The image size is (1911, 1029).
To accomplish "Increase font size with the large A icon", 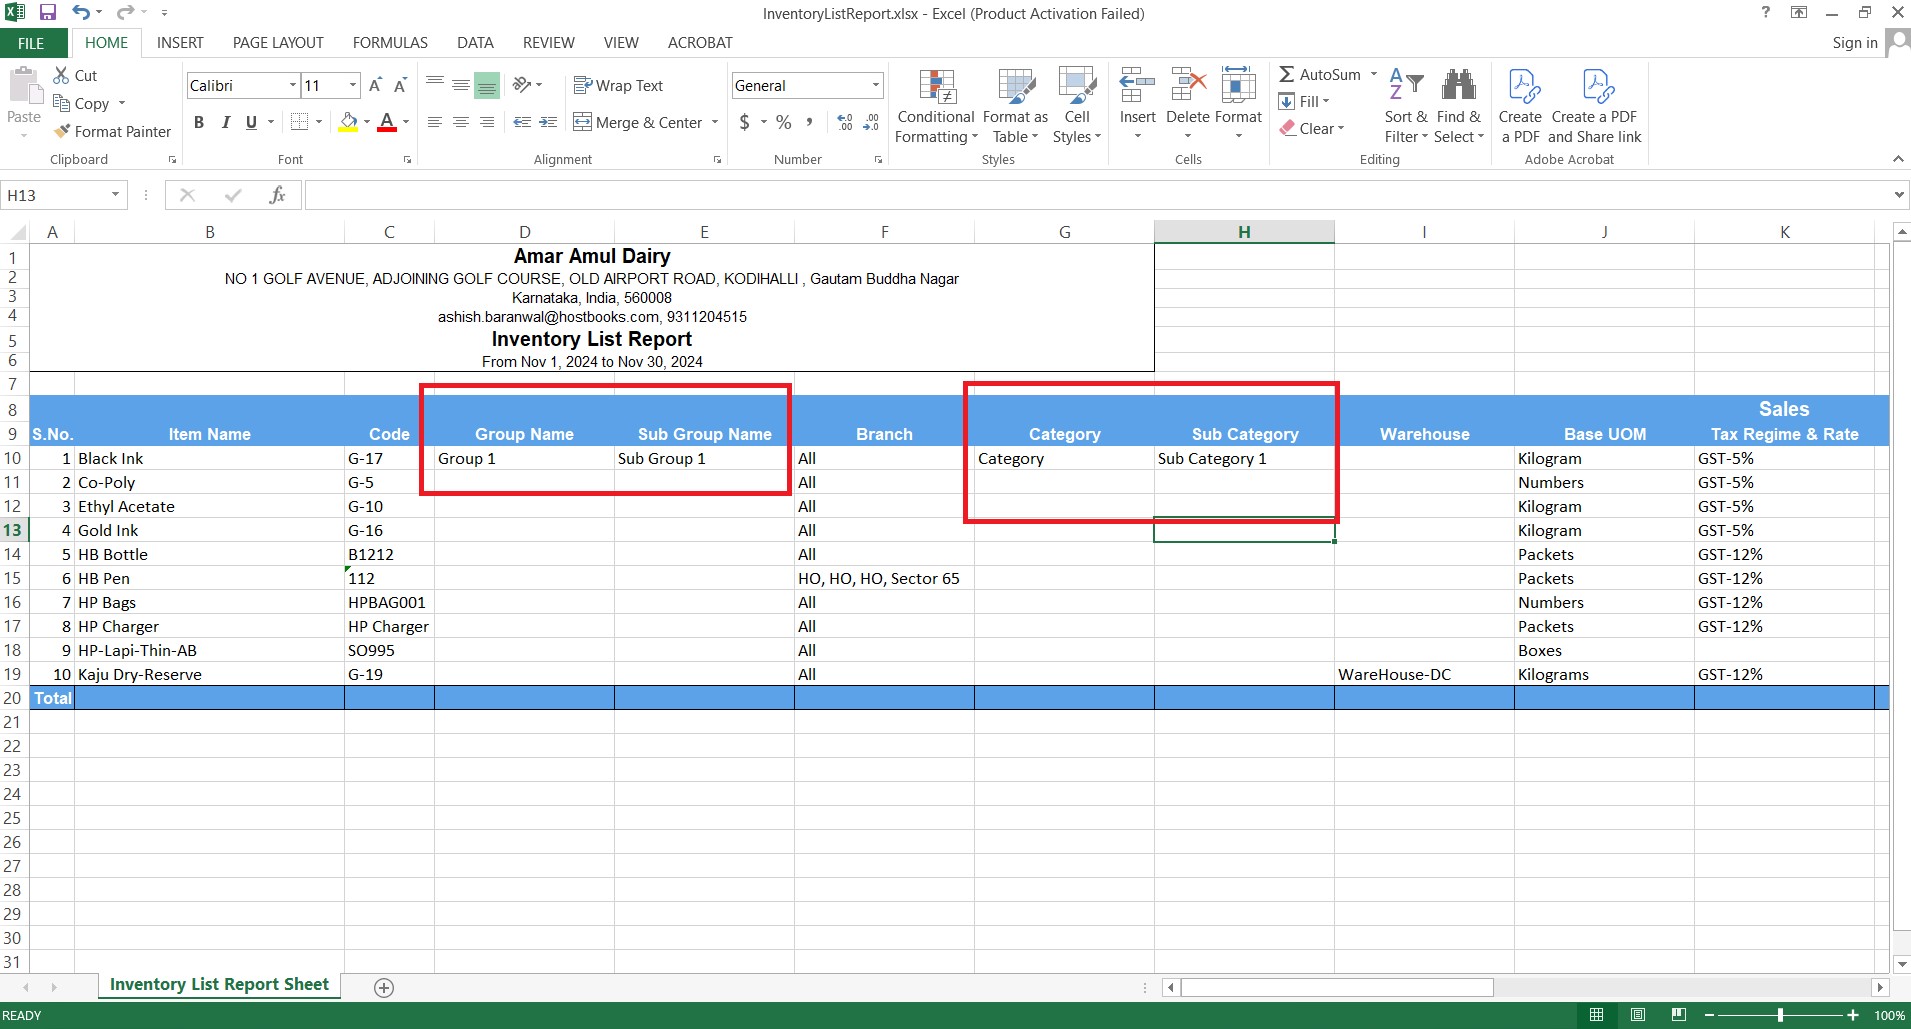I will (x=375, y=85).
